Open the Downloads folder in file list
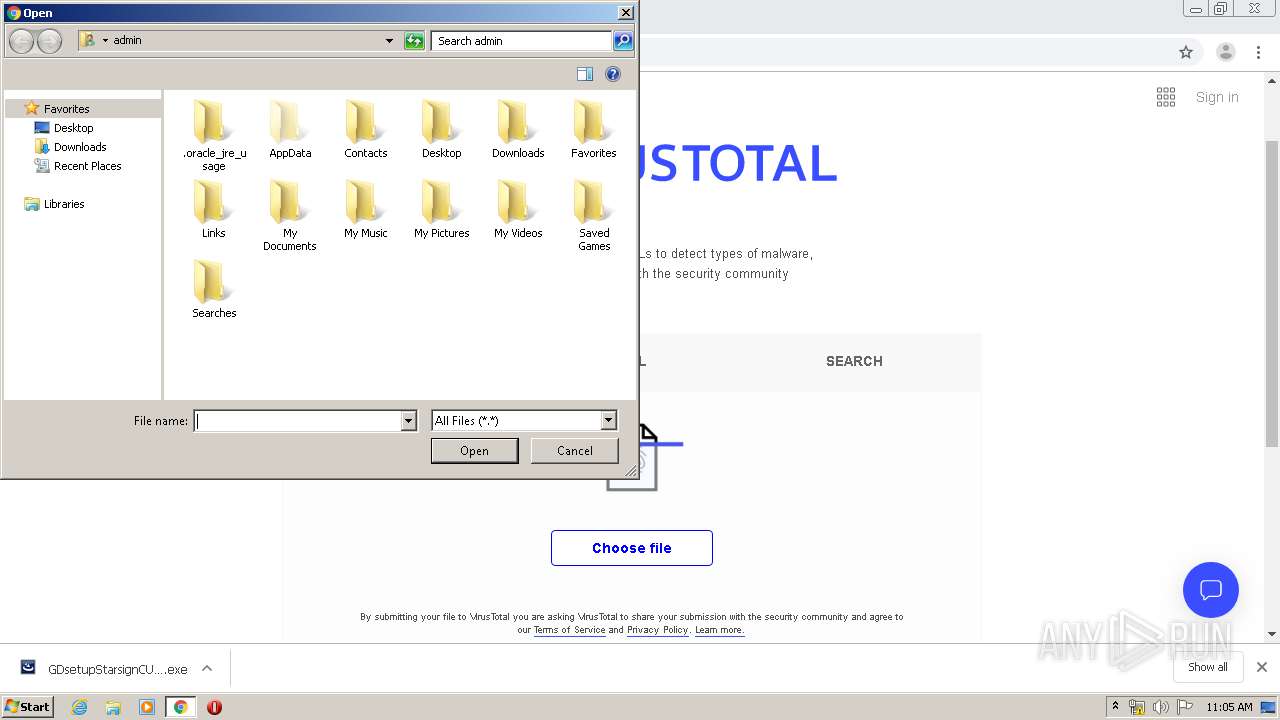Image resolution: width=1280 pixels, height=720 pixels. [x=518, y=129]
